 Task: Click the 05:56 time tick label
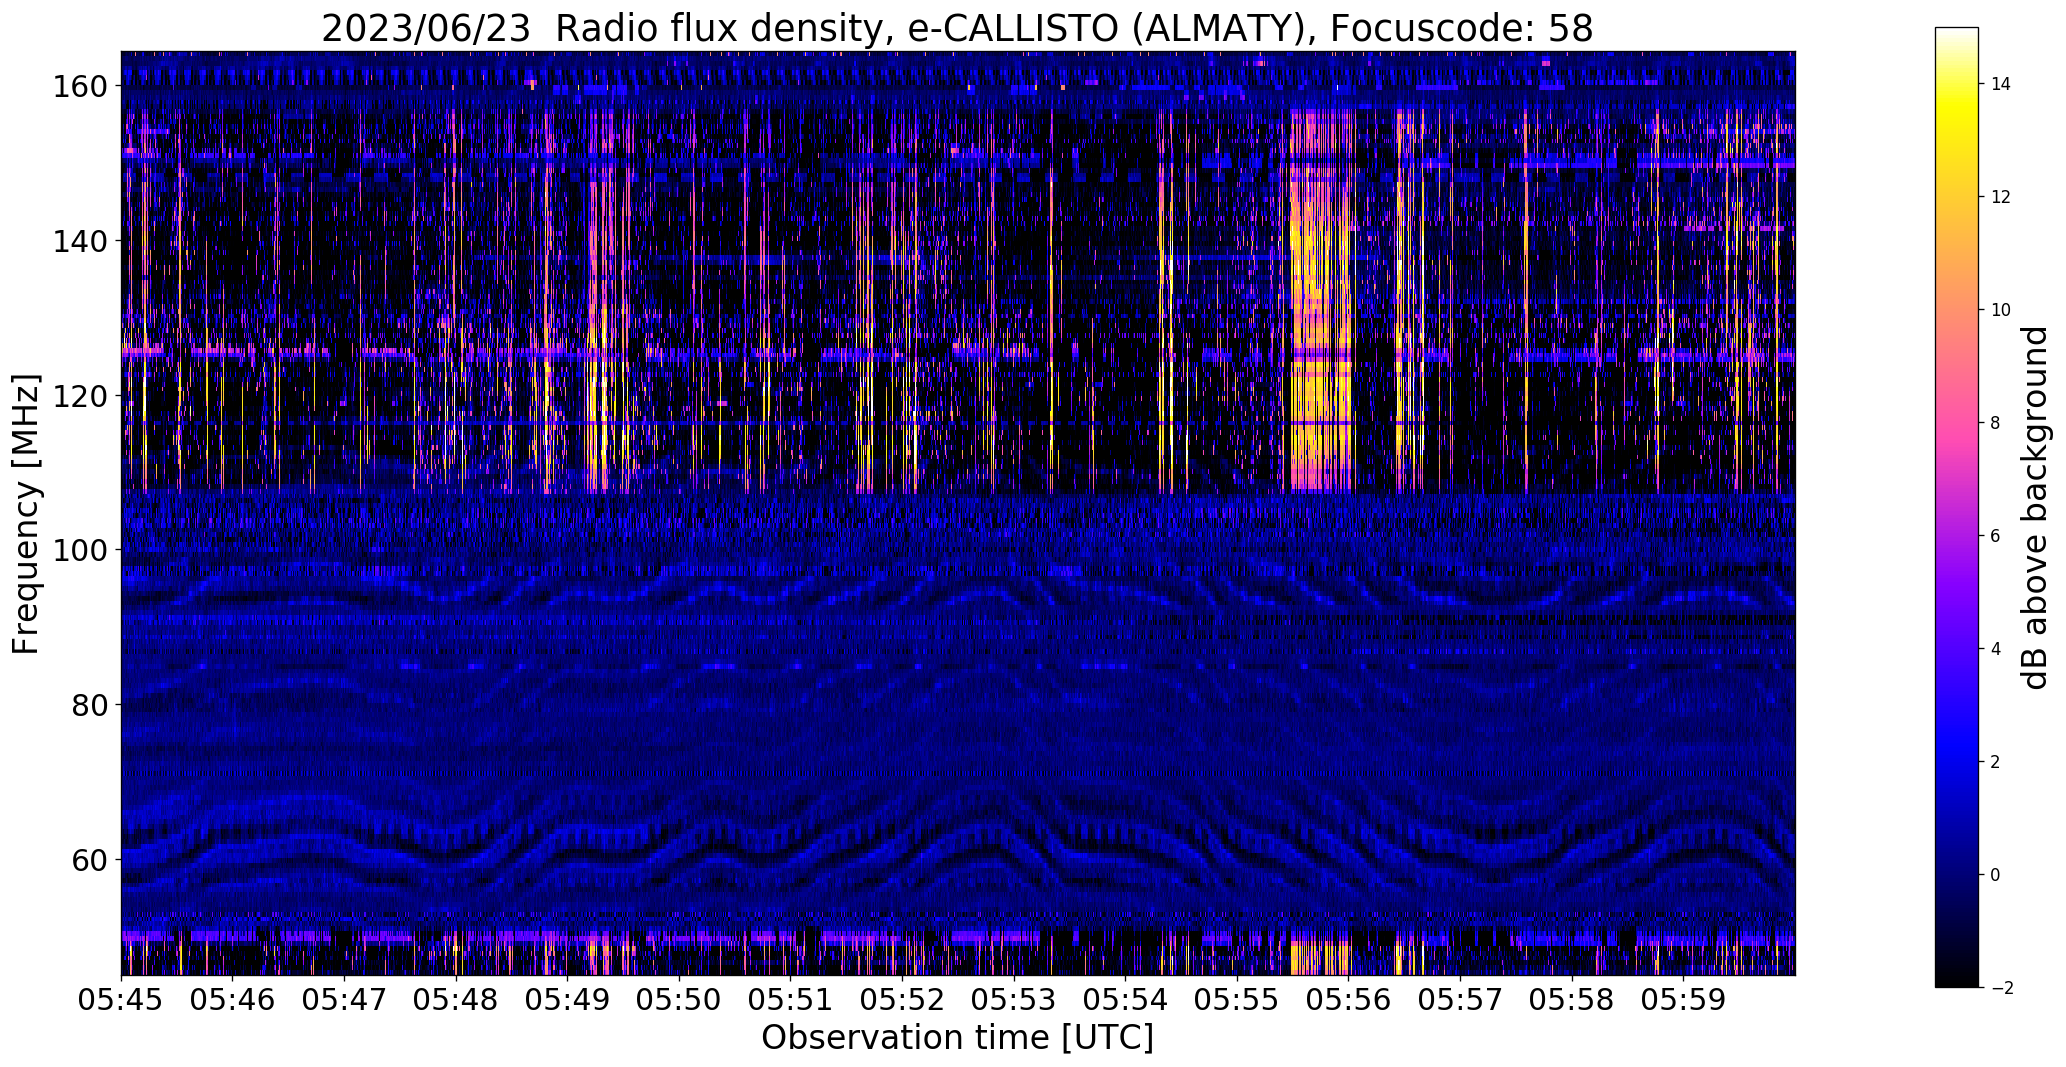1348,999
